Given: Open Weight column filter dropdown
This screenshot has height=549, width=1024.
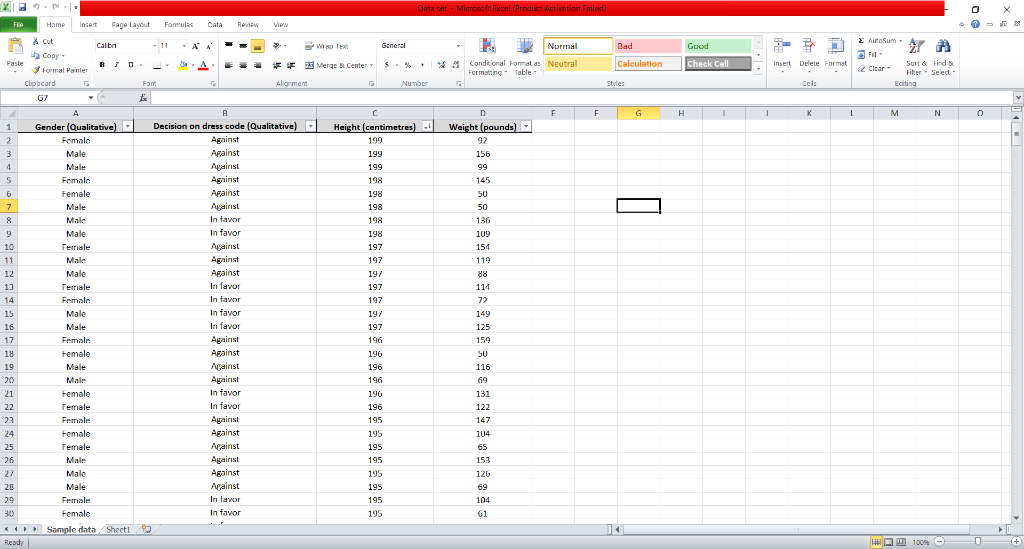Looking at the screenshot, I should (x=526, y=126).
